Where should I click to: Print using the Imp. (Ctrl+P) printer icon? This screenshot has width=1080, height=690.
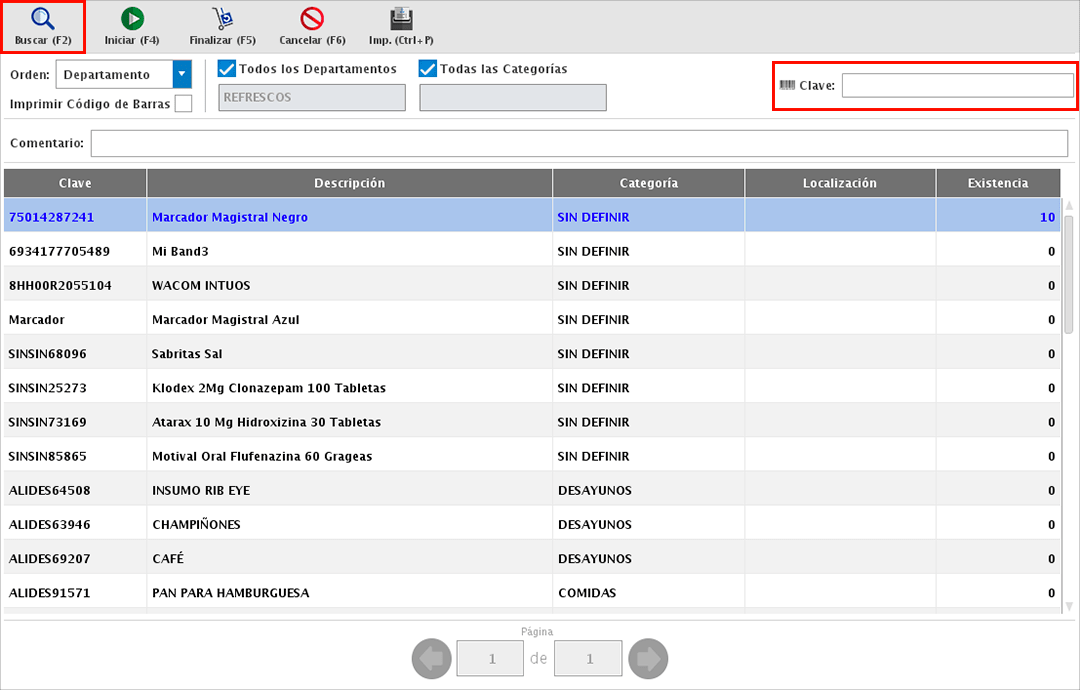tap(401, 19)
